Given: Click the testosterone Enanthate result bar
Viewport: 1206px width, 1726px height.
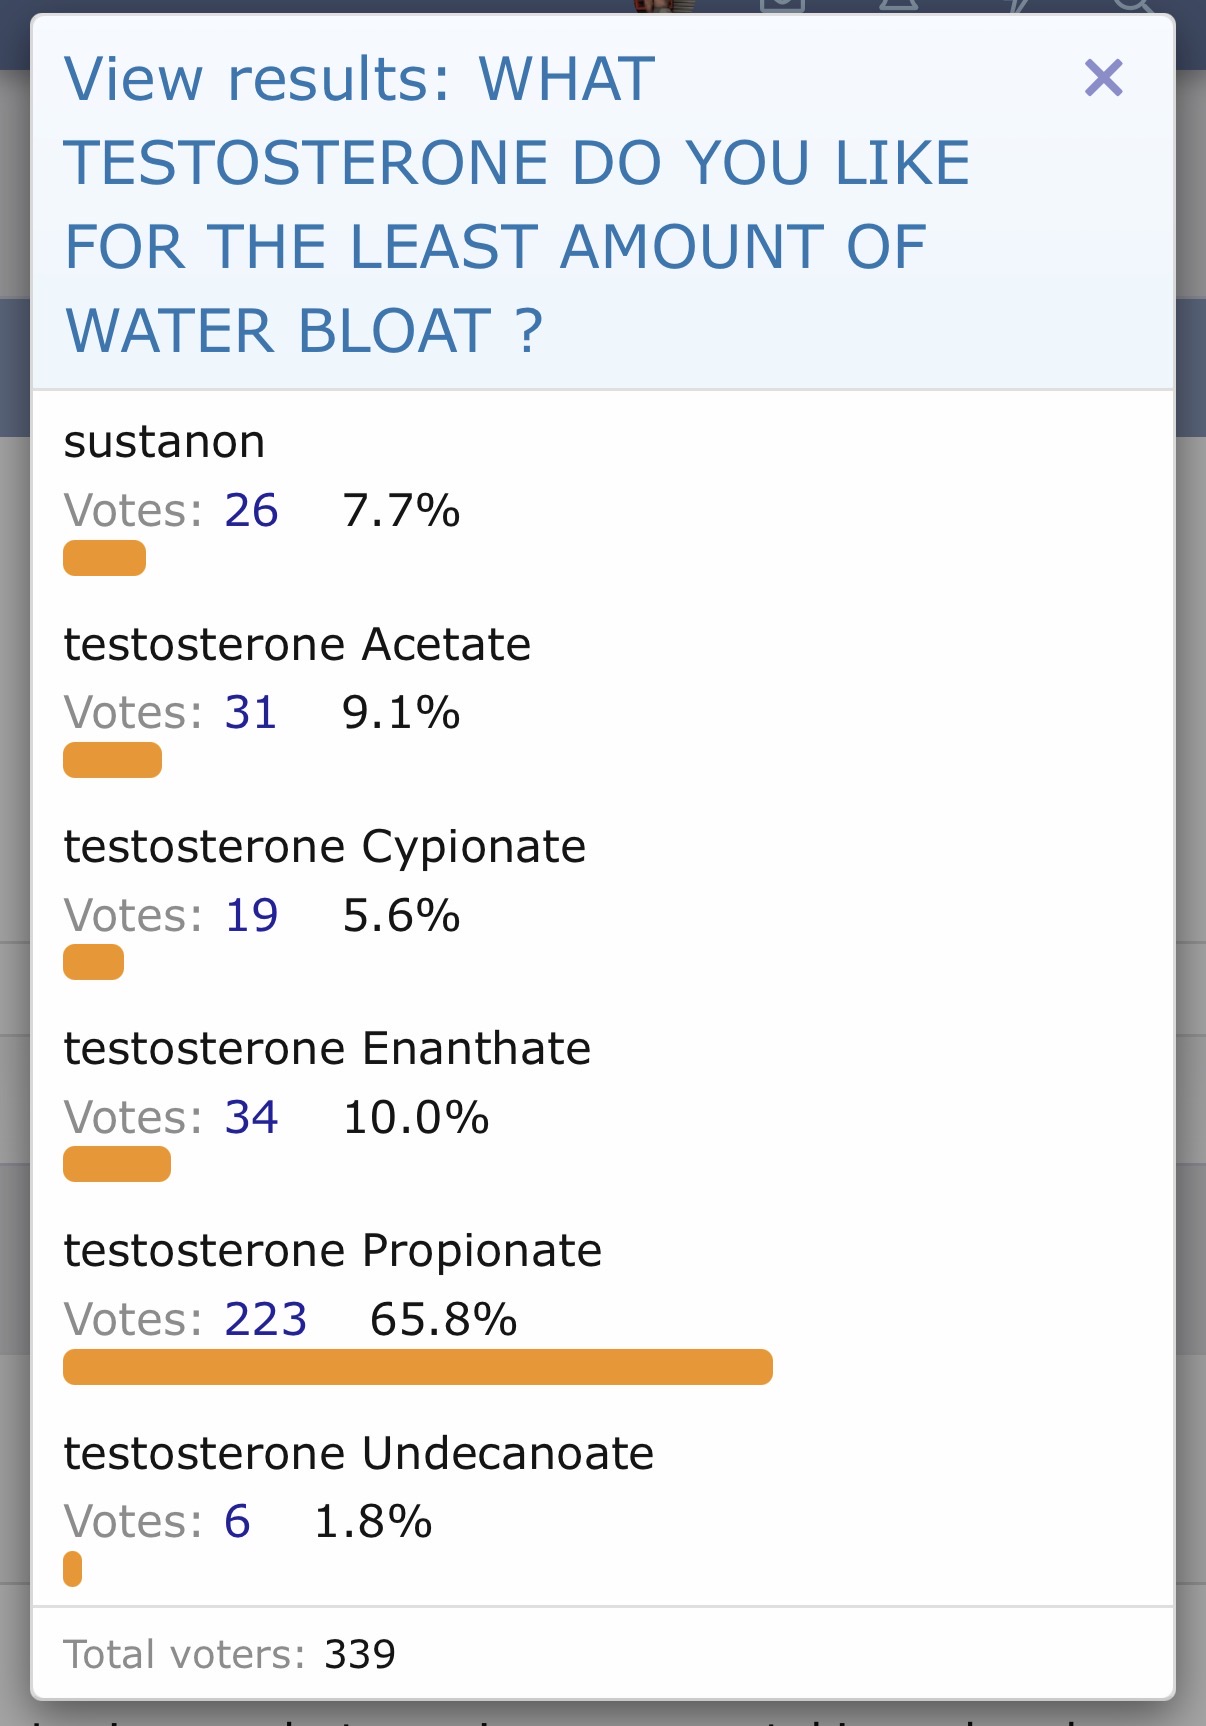Looking at the screenshot, I should pyautogui.click(x=117, y=1164).
